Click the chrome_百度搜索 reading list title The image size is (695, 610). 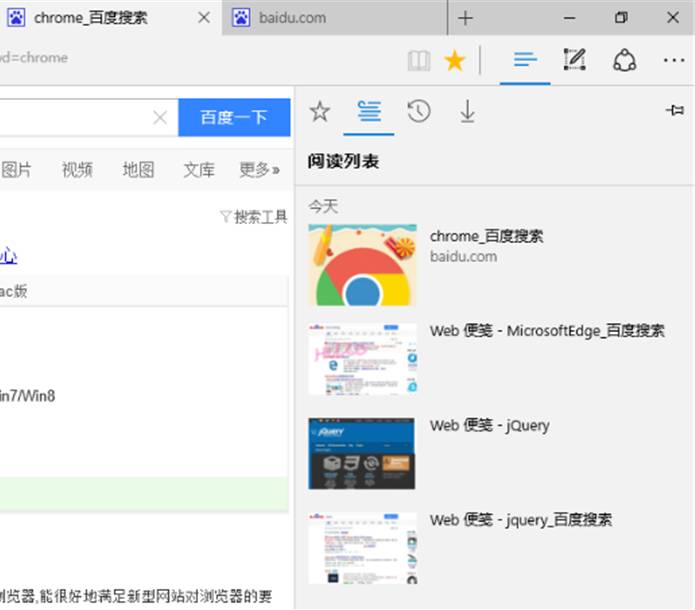(486, 236)
